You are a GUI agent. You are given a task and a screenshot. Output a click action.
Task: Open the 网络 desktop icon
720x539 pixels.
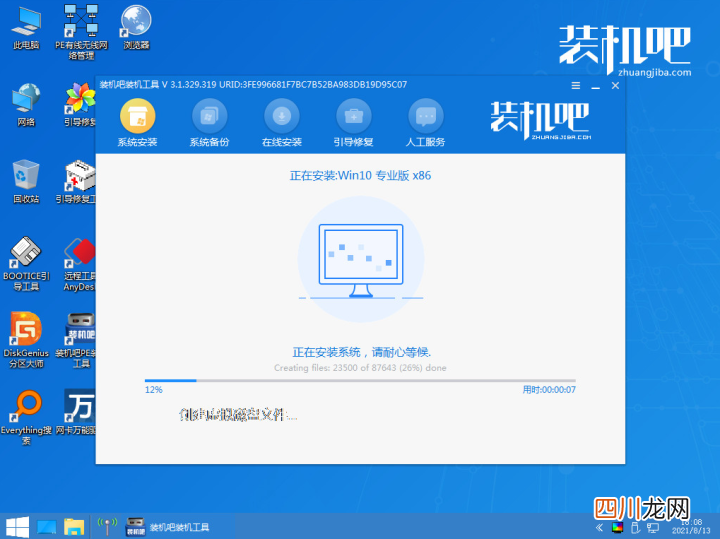(x=26, y=105)
